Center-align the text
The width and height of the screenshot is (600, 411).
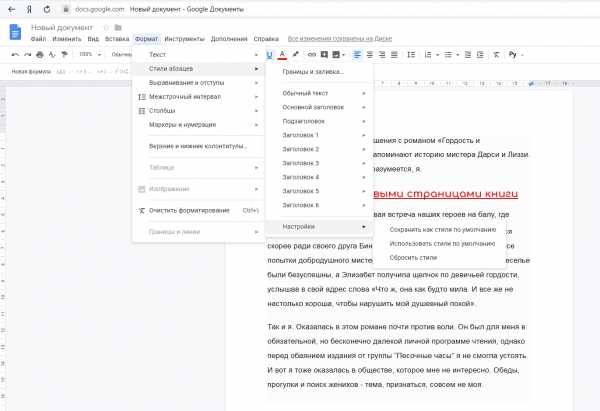point(370,55)
